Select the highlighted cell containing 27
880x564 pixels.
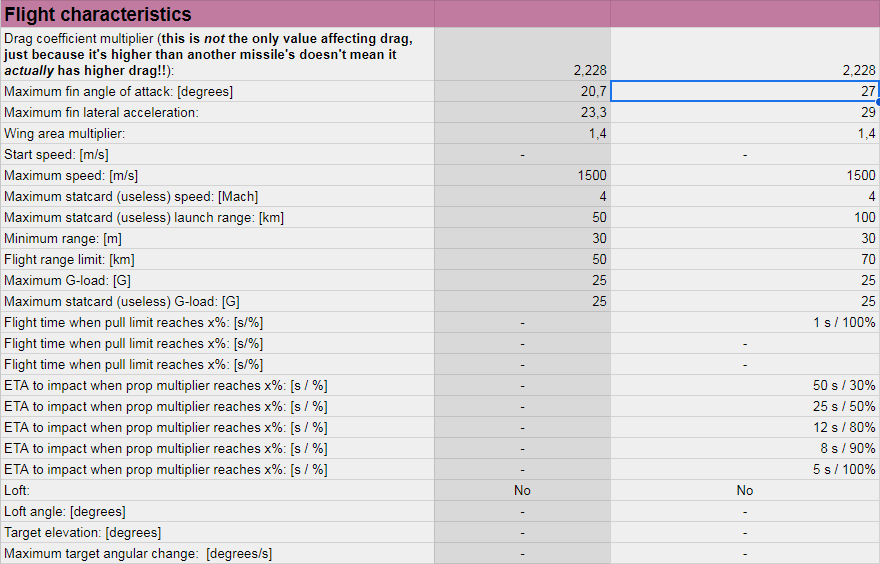pyautogui.click(x=745, y=91)
